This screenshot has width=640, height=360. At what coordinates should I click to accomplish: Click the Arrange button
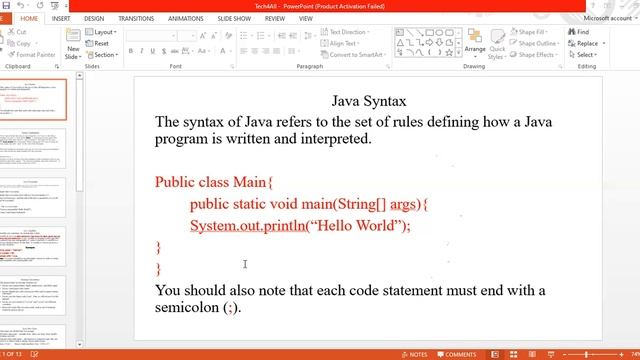(475, 43)
